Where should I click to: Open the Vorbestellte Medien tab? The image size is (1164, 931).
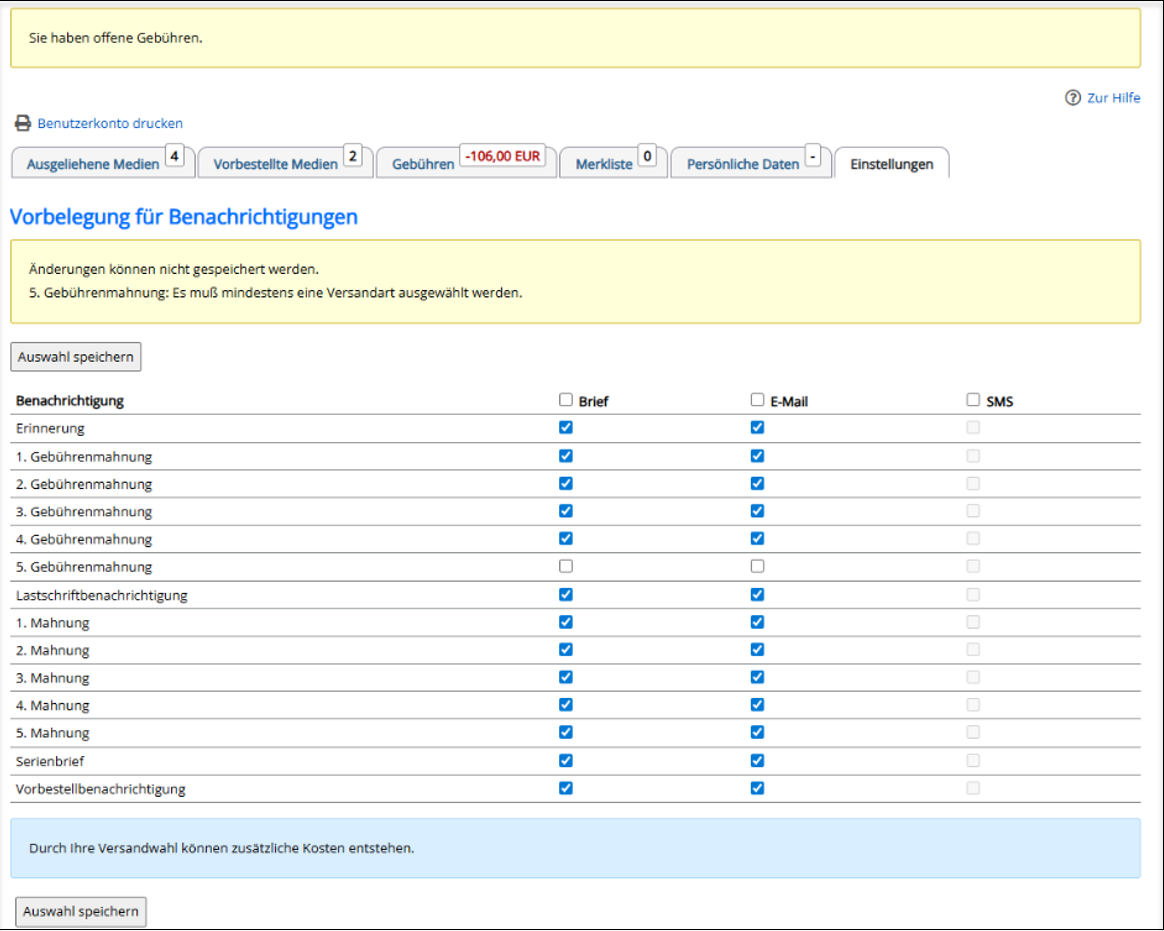(275, 164)
